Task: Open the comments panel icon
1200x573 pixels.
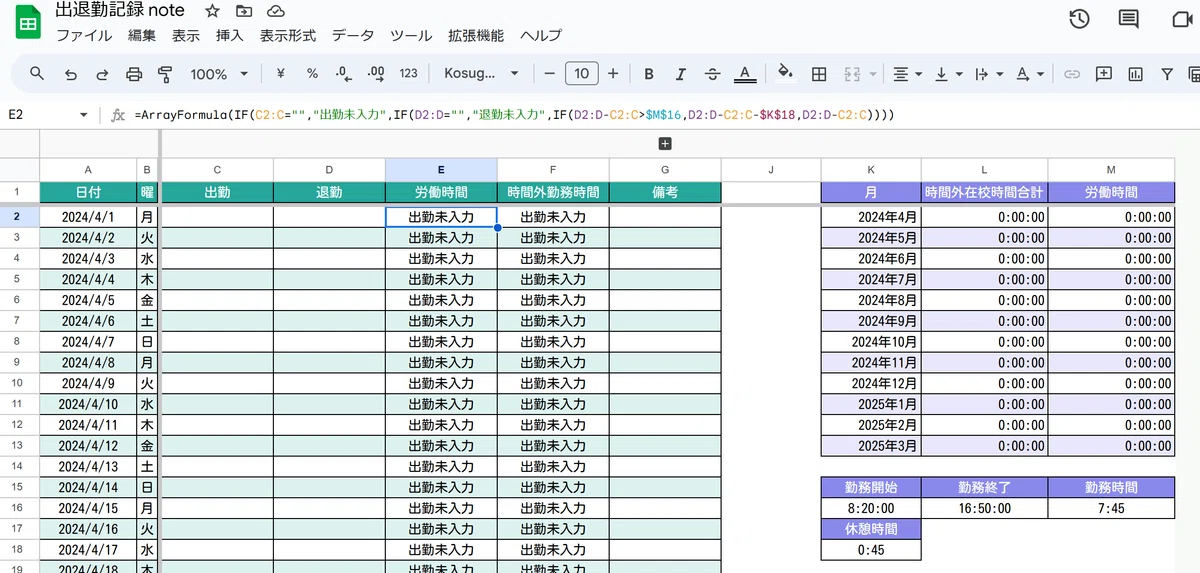Action: 1129,19
